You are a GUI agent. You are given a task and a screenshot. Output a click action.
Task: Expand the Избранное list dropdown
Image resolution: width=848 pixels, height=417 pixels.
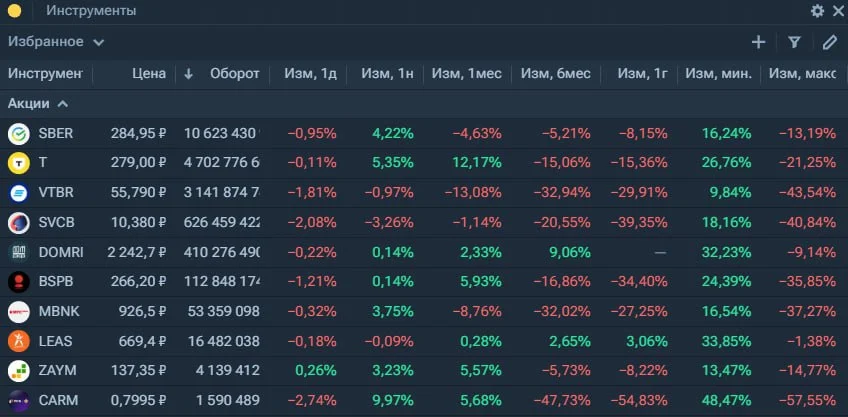(x=56, y=42)
